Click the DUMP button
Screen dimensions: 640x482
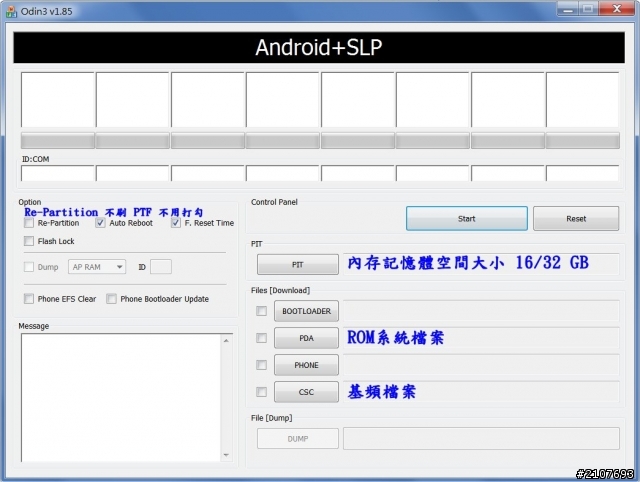pos(298,439)
